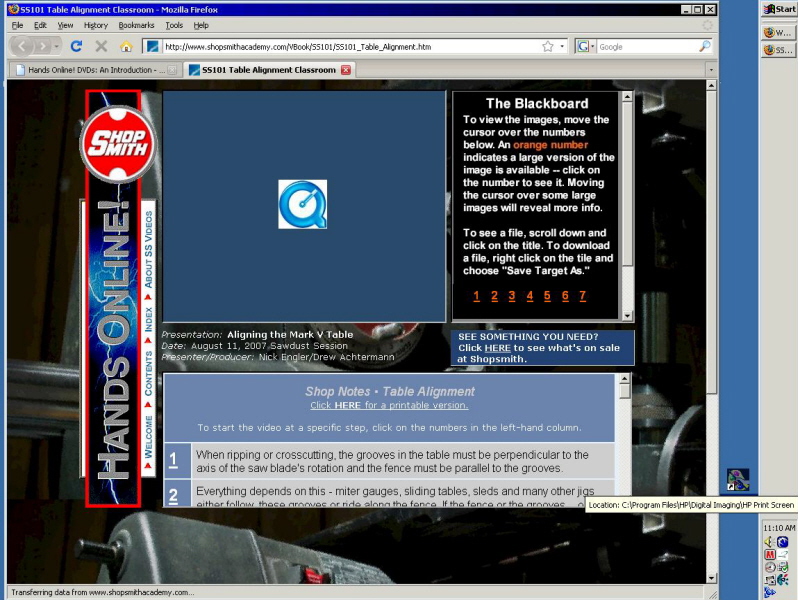Click Blackboard panel scroll up arrow
The image size is (798, 600).
coord(627,96)
